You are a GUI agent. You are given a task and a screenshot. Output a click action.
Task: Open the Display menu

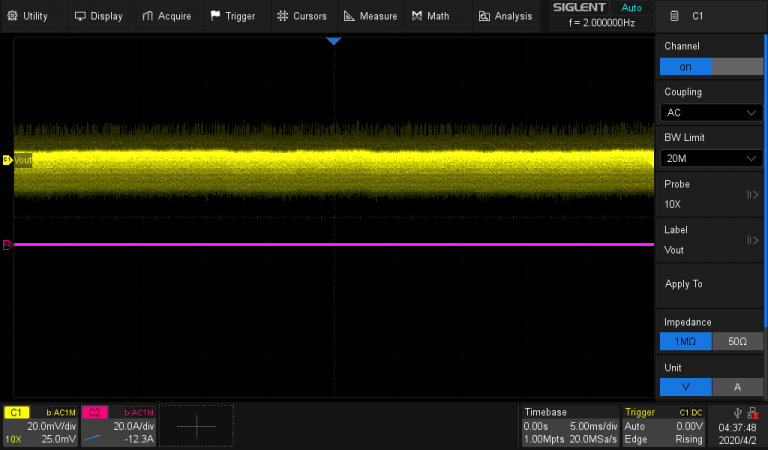tap(98, 16)
